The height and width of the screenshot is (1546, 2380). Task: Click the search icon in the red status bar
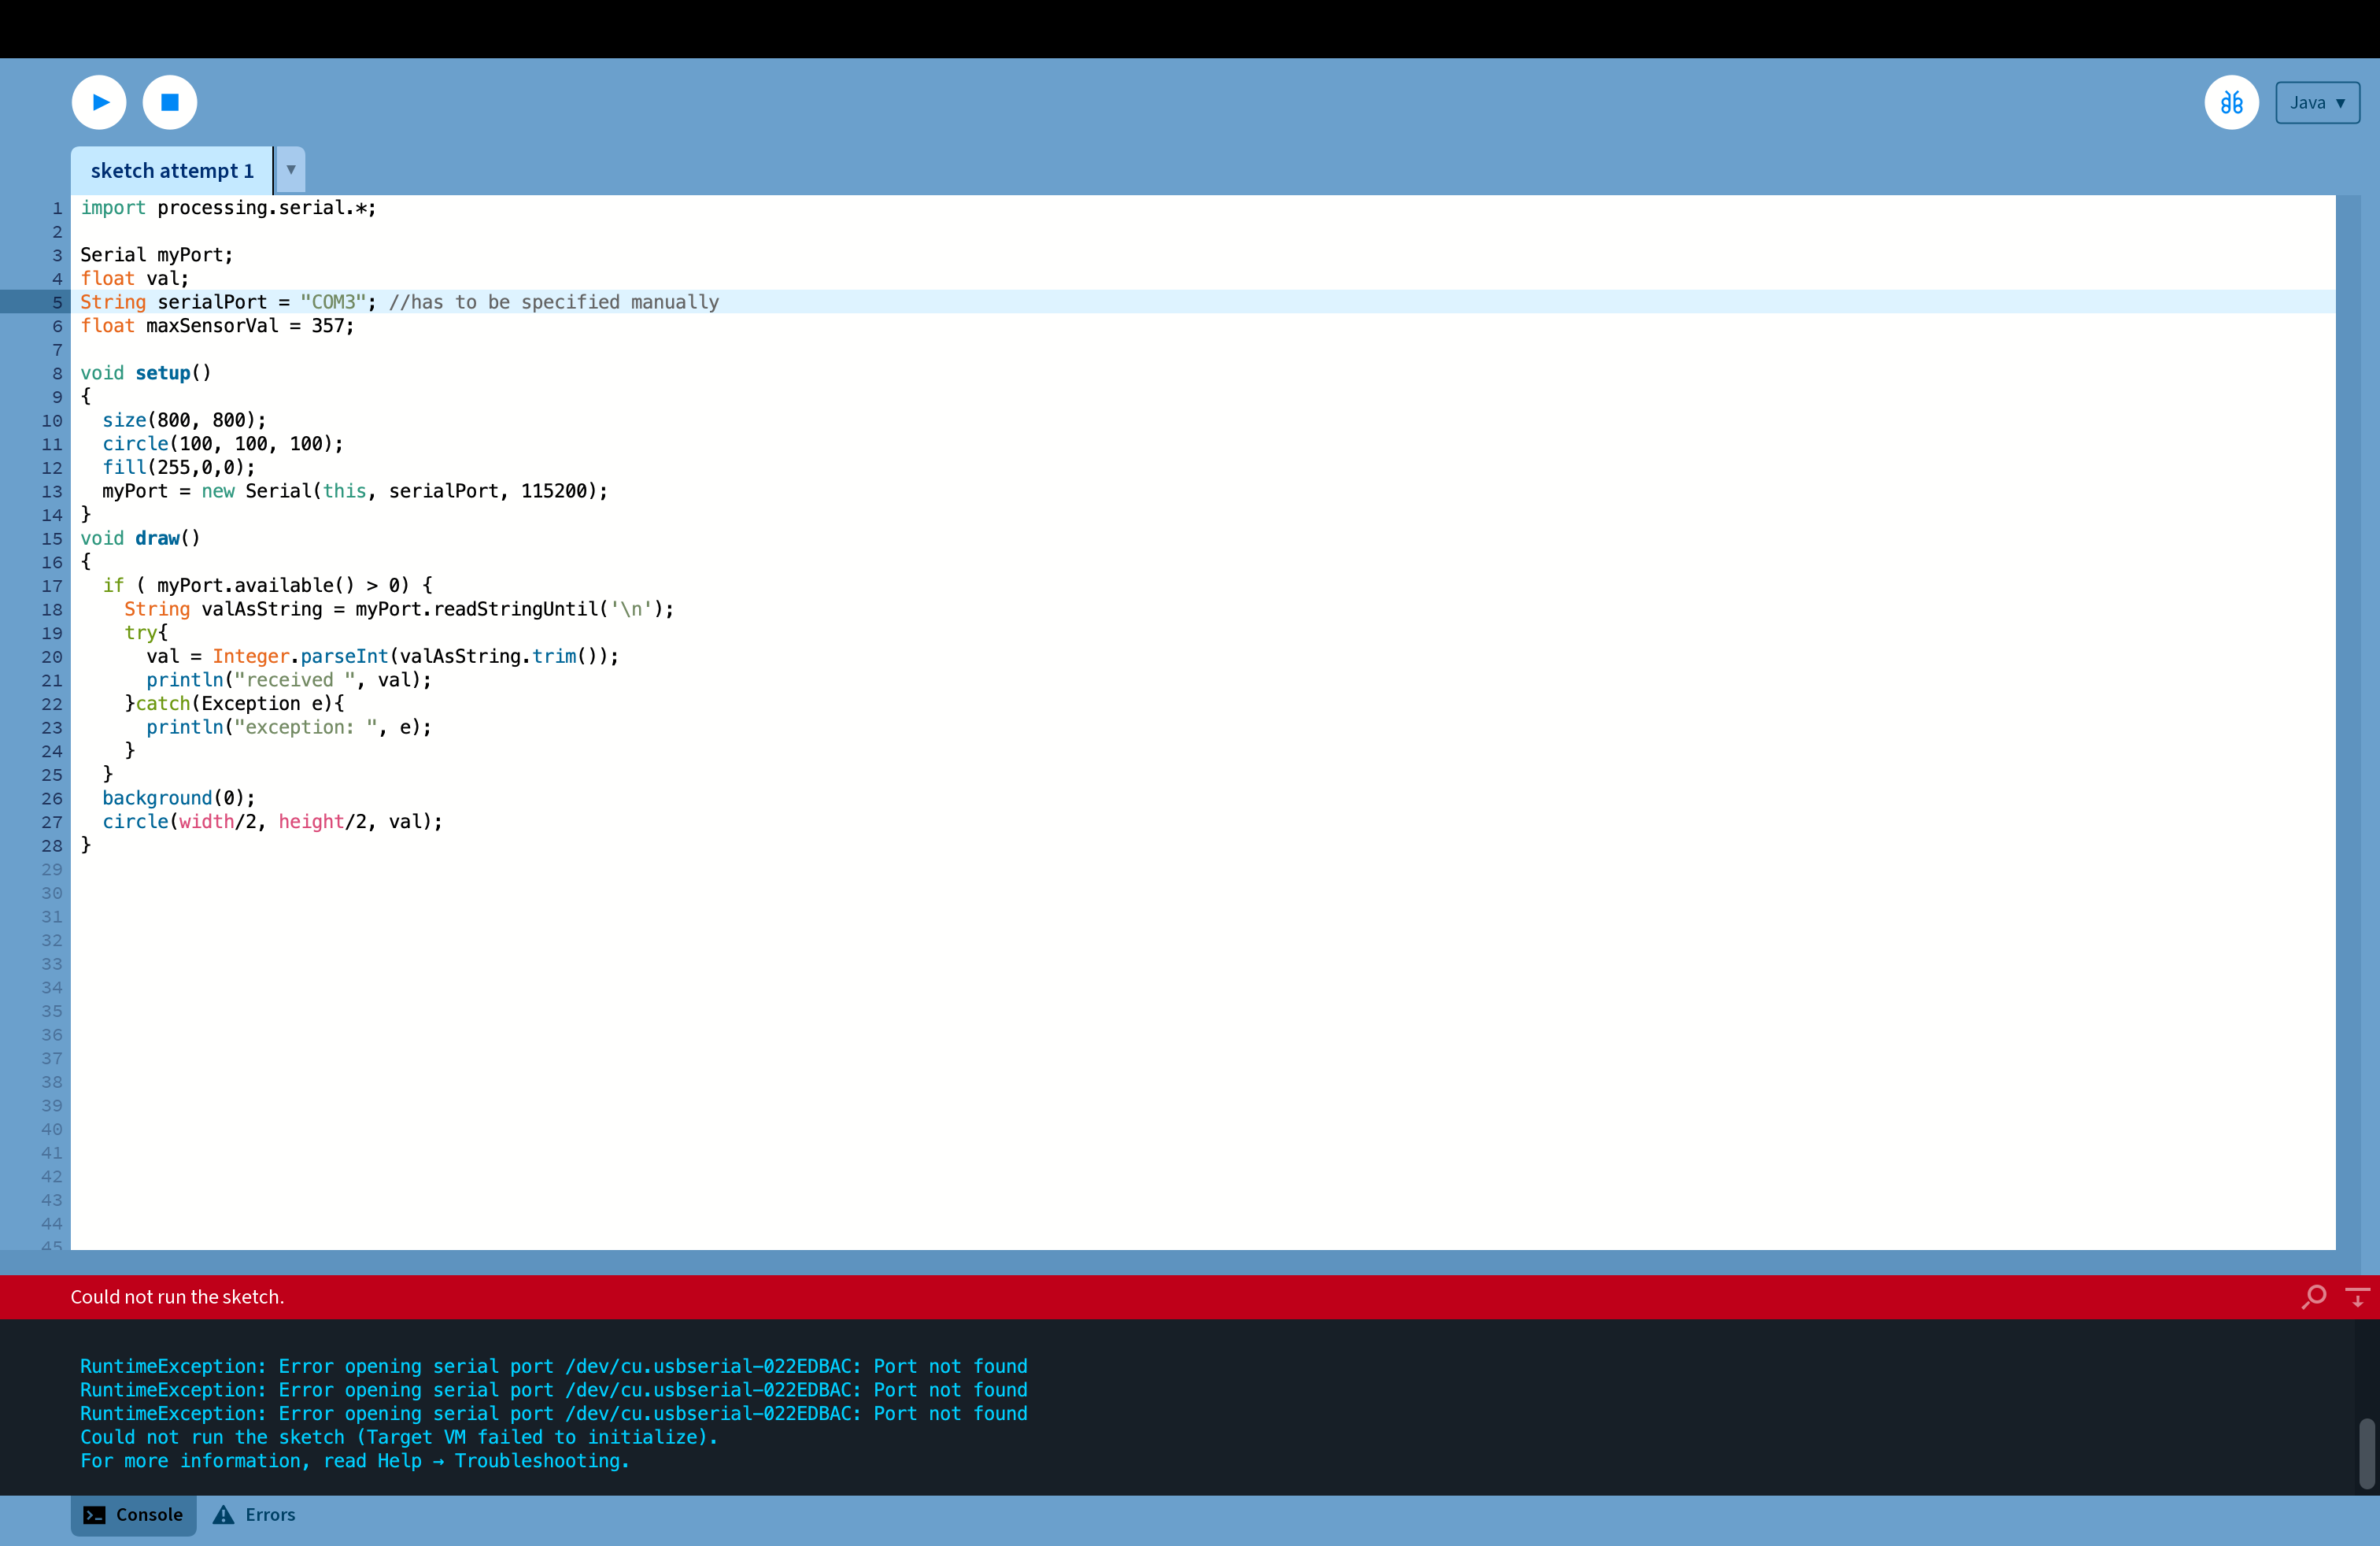click(2314, 1297)
